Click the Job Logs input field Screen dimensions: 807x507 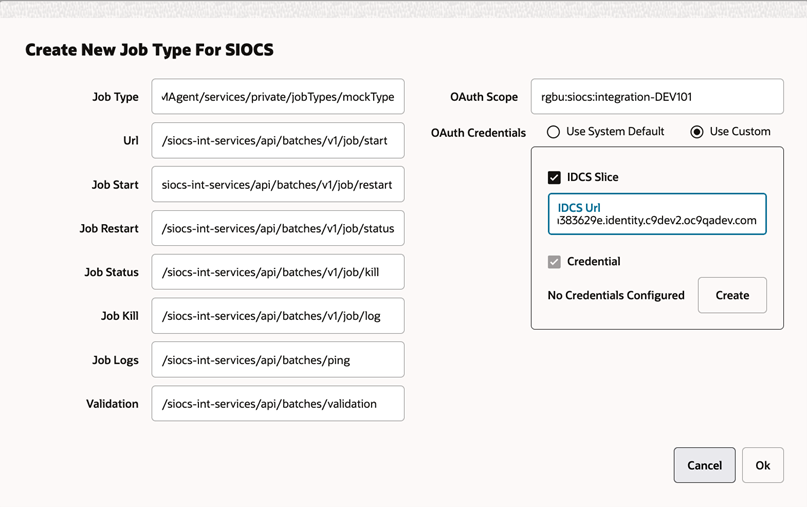click(x=278, y=360)
